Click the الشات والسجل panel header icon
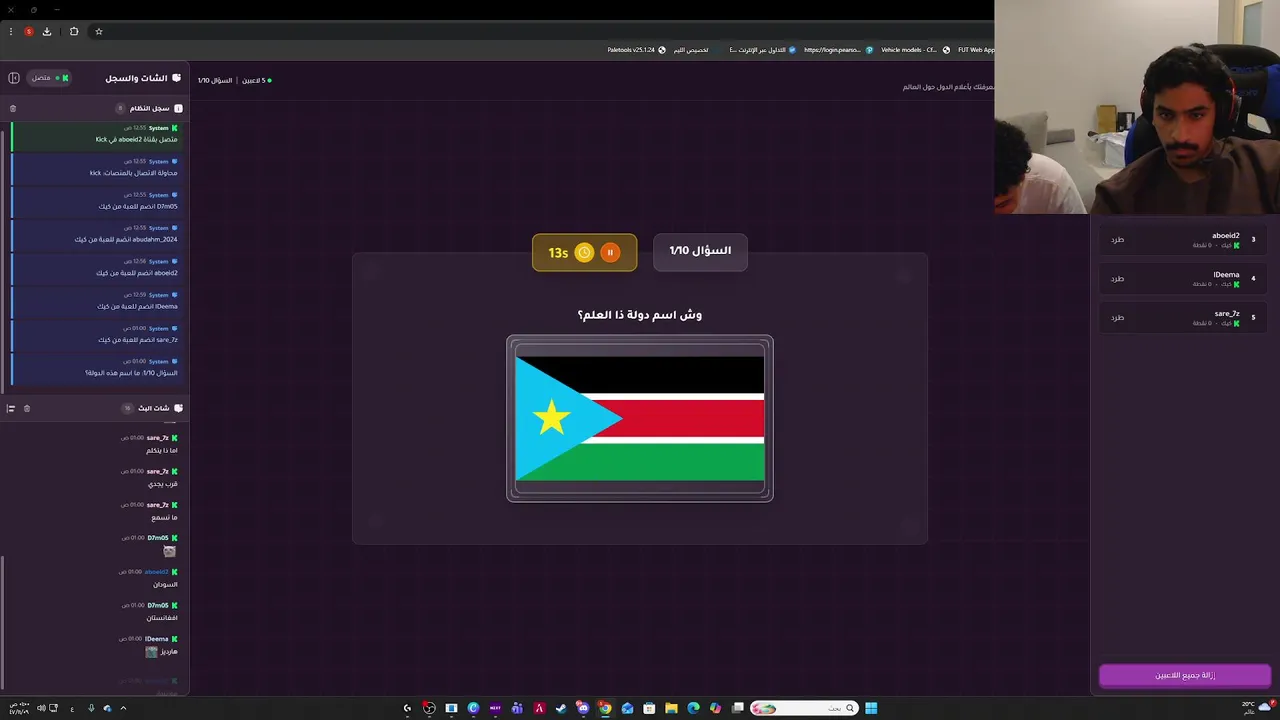1280x720 pixels. [177, 78]
